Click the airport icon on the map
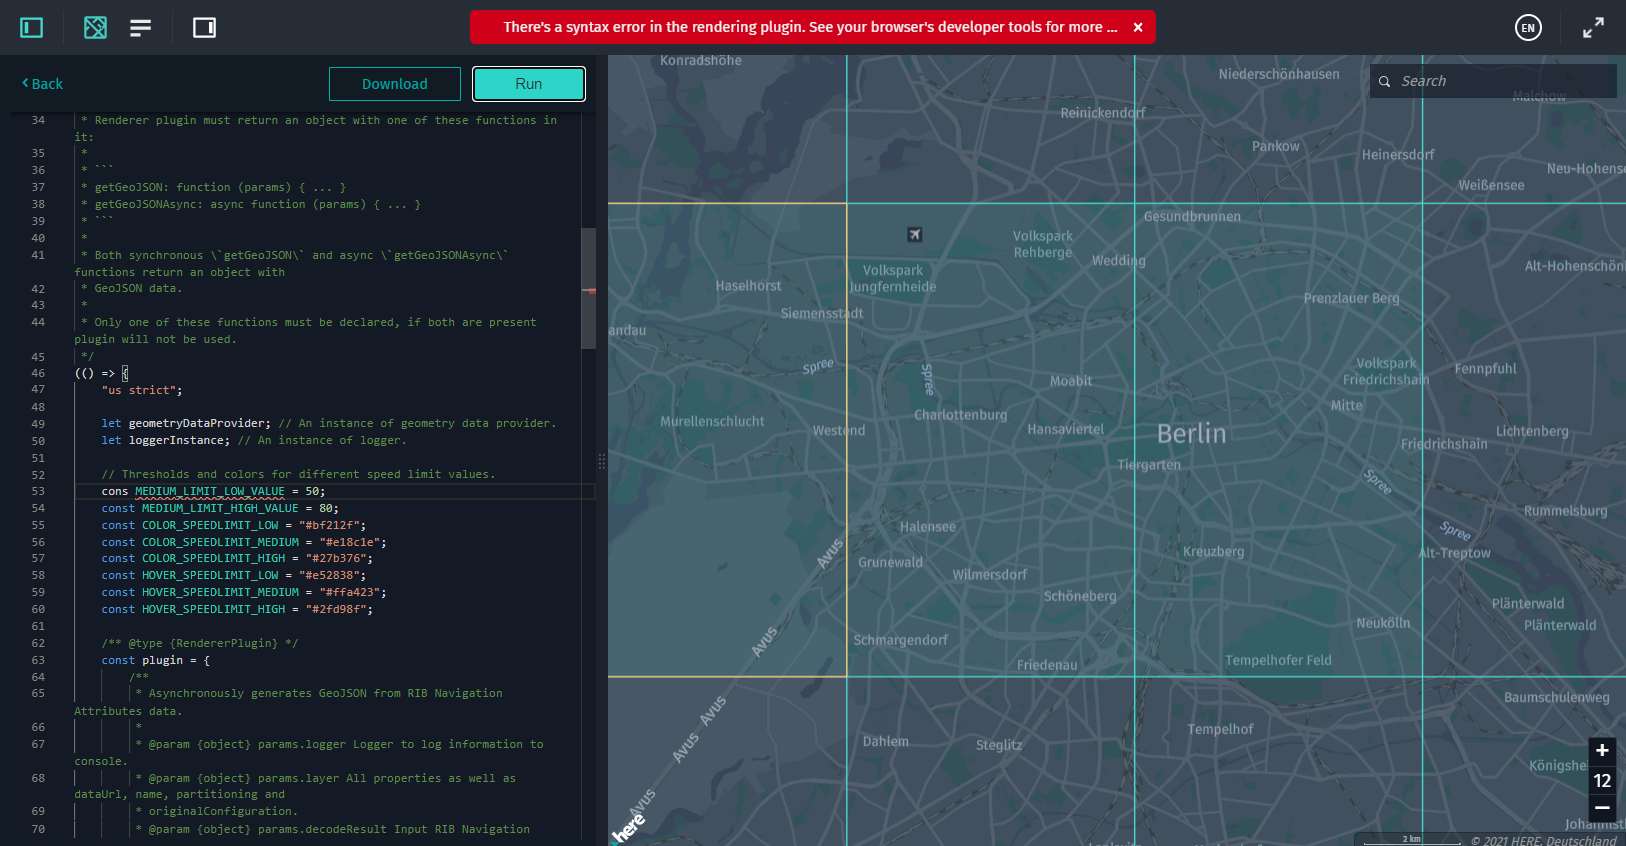This screenshot has width=1626, height=846. pos(914,234)
